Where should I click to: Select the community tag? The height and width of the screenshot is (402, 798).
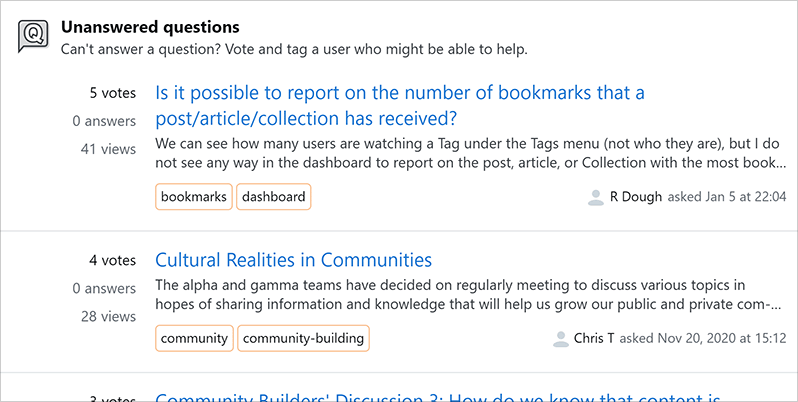pos(194,339)
